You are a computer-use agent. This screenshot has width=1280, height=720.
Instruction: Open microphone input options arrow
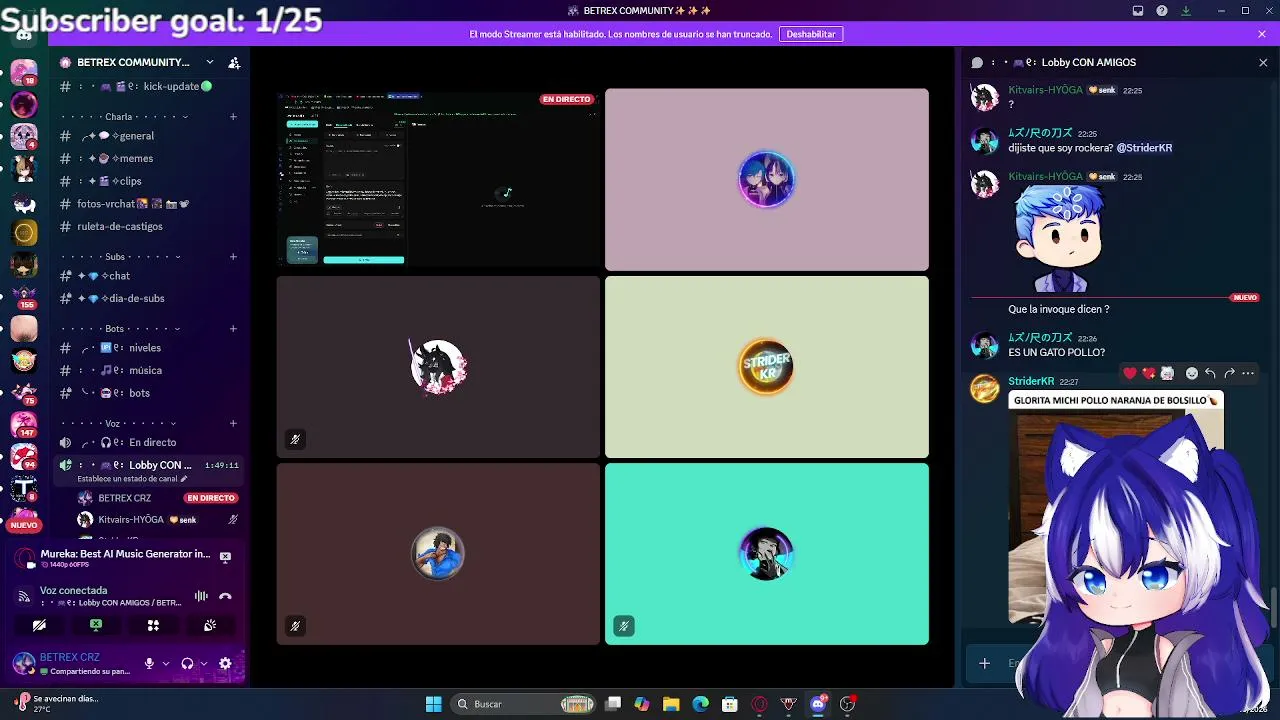(165, 663)
